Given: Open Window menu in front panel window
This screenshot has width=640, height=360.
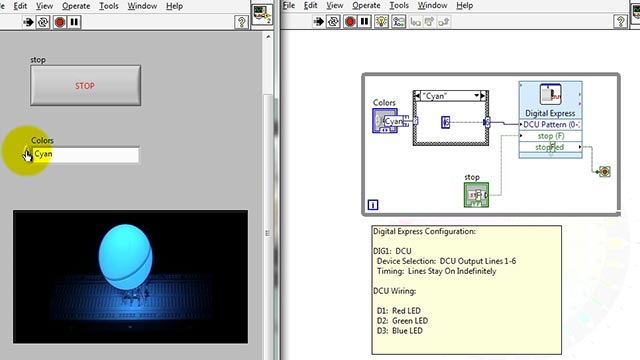Looking at the screenshot, I should coord(142,6).
